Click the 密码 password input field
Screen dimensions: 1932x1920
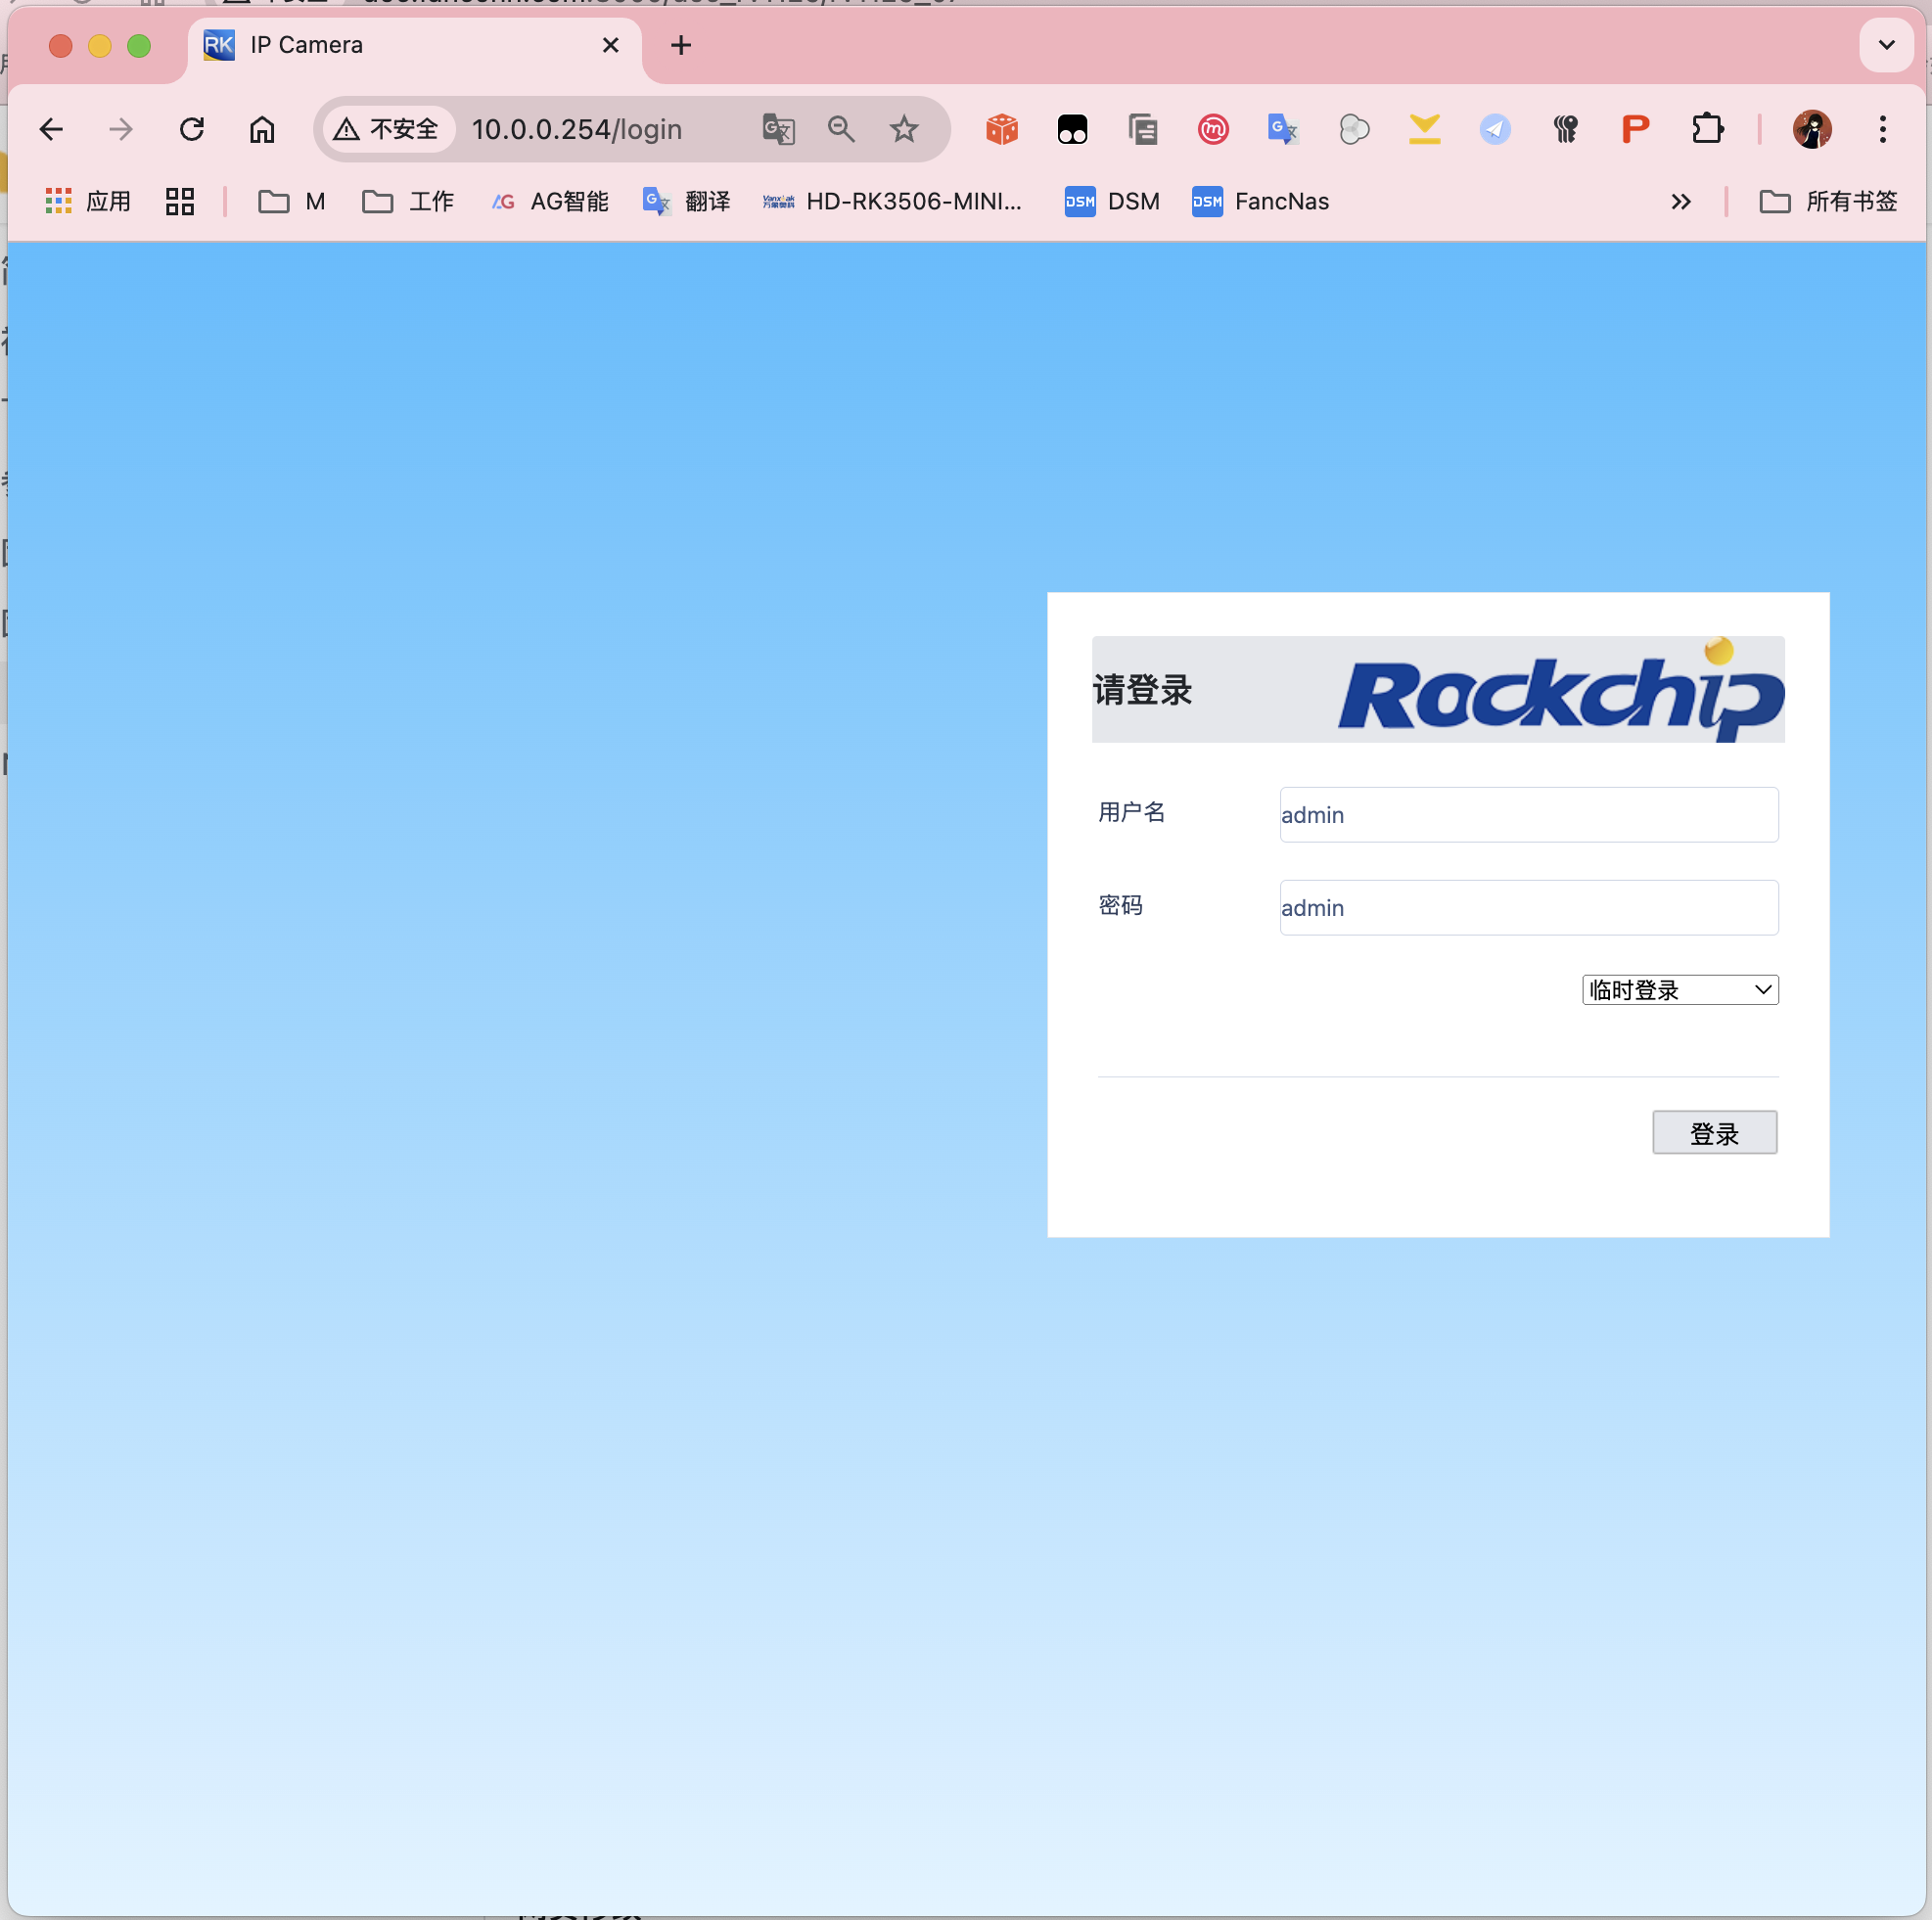(1529, 907)
